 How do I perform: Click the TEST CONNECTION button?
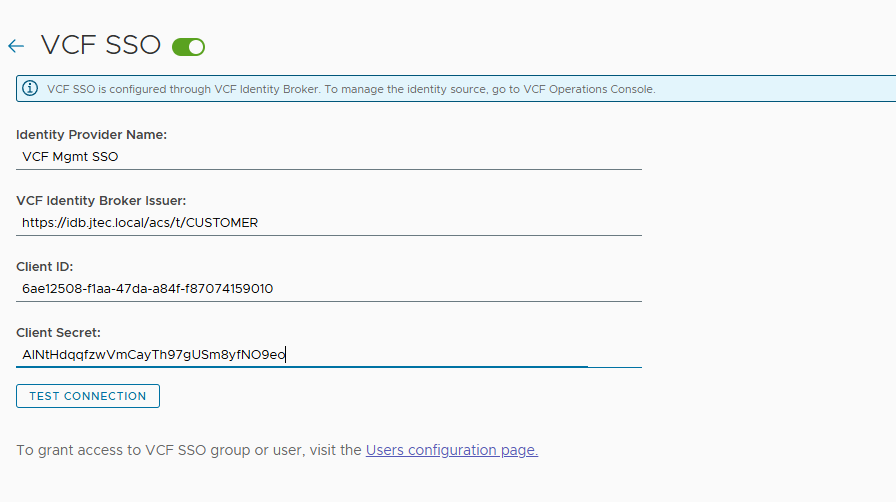coord(88,396)
